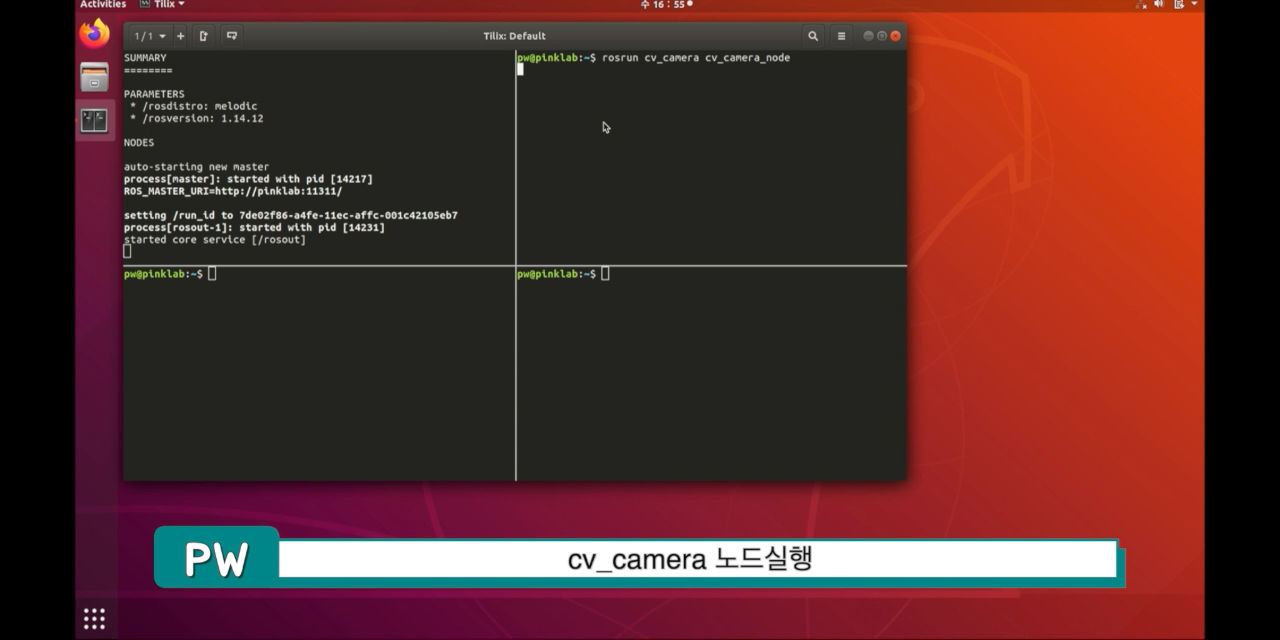
Task: Click the '/rosversion: 1.14.12' line
Action: tap(196, 118)
